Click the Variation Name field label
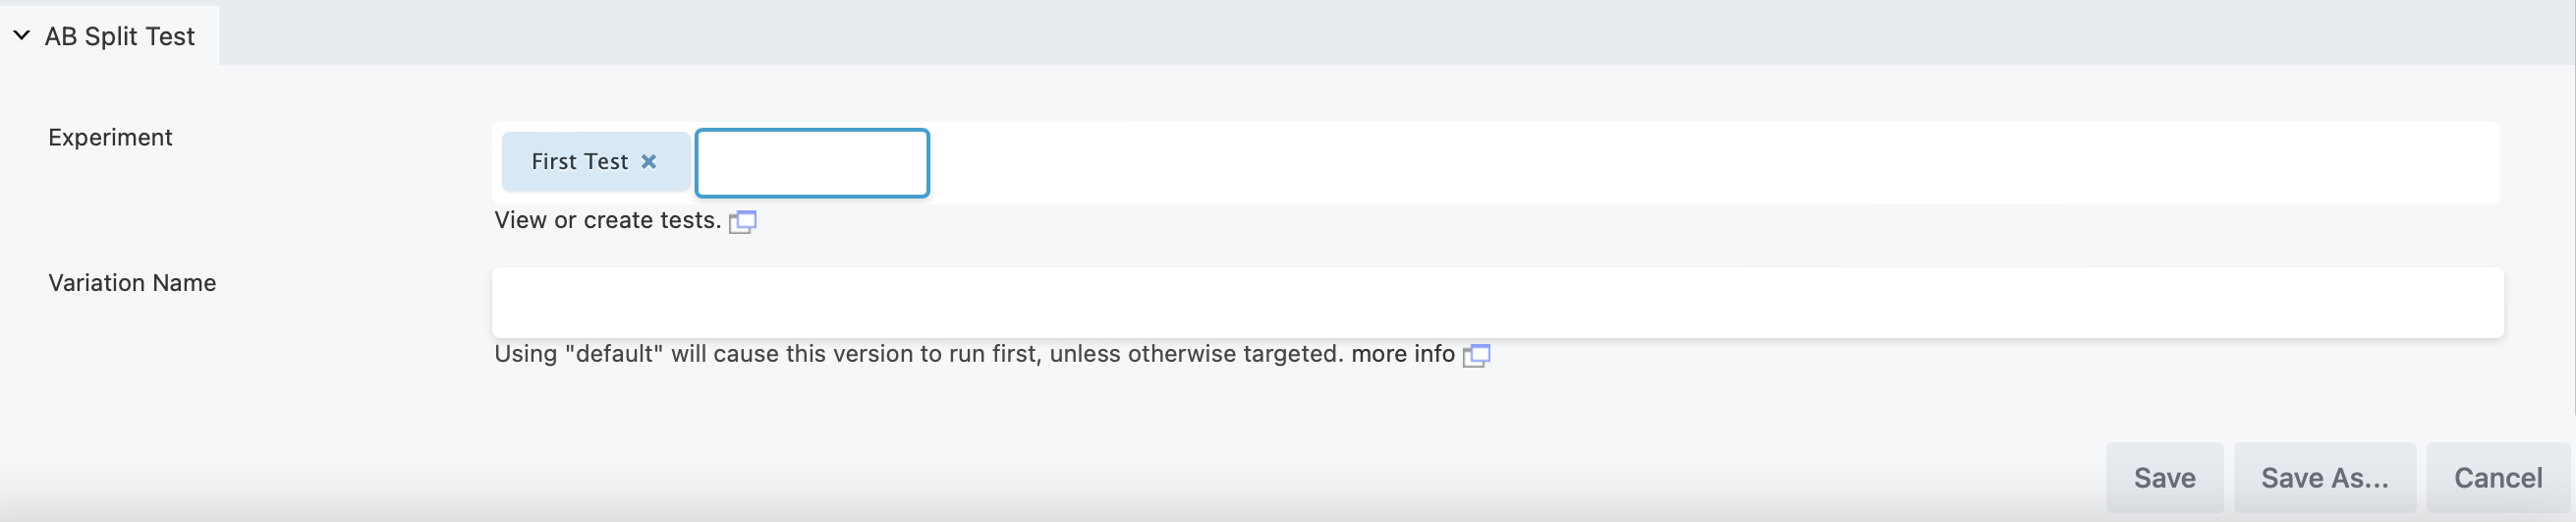This screenshot has width=2576, height=522. [x=132, y=283]
